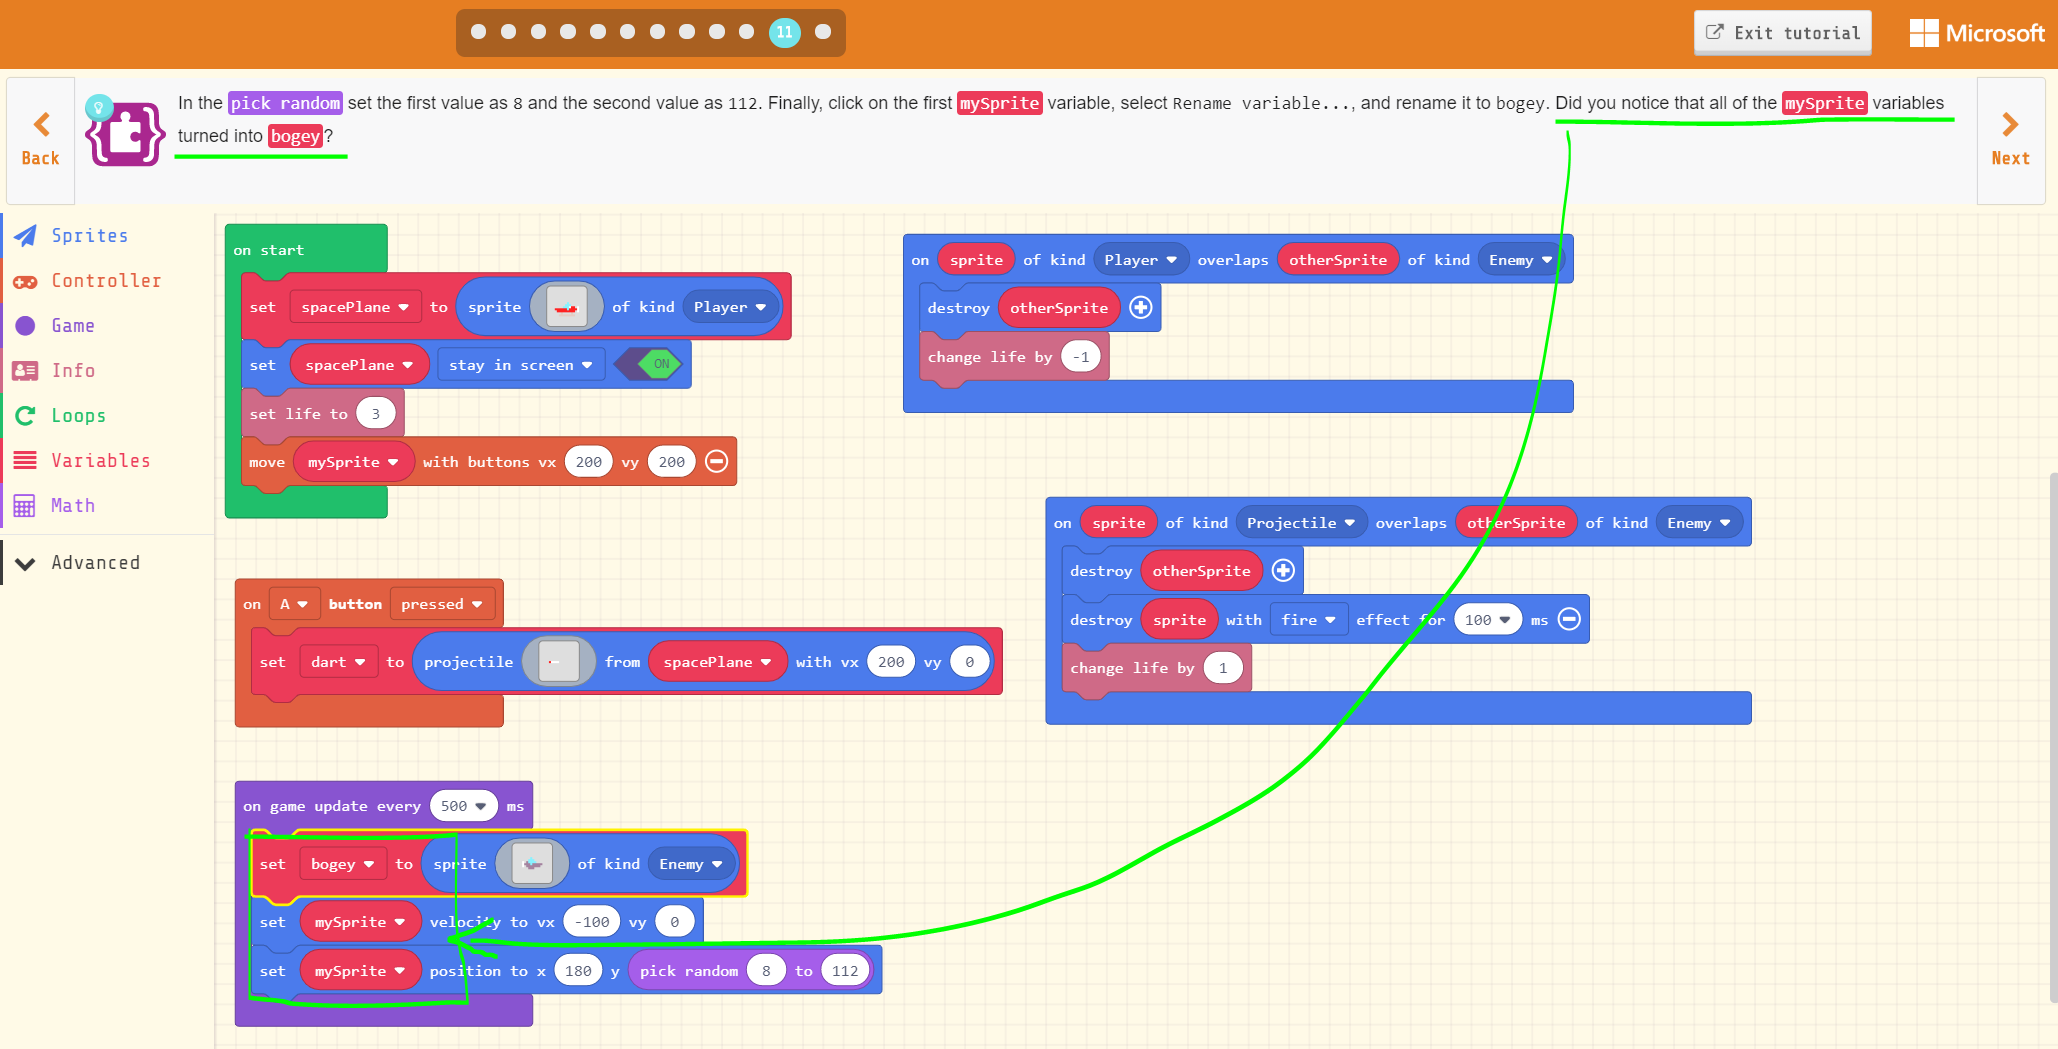Open the Projectile kind dropdown
Screen dimensions: 2058x1049
pyautogui.click(x=1300, y=523)
